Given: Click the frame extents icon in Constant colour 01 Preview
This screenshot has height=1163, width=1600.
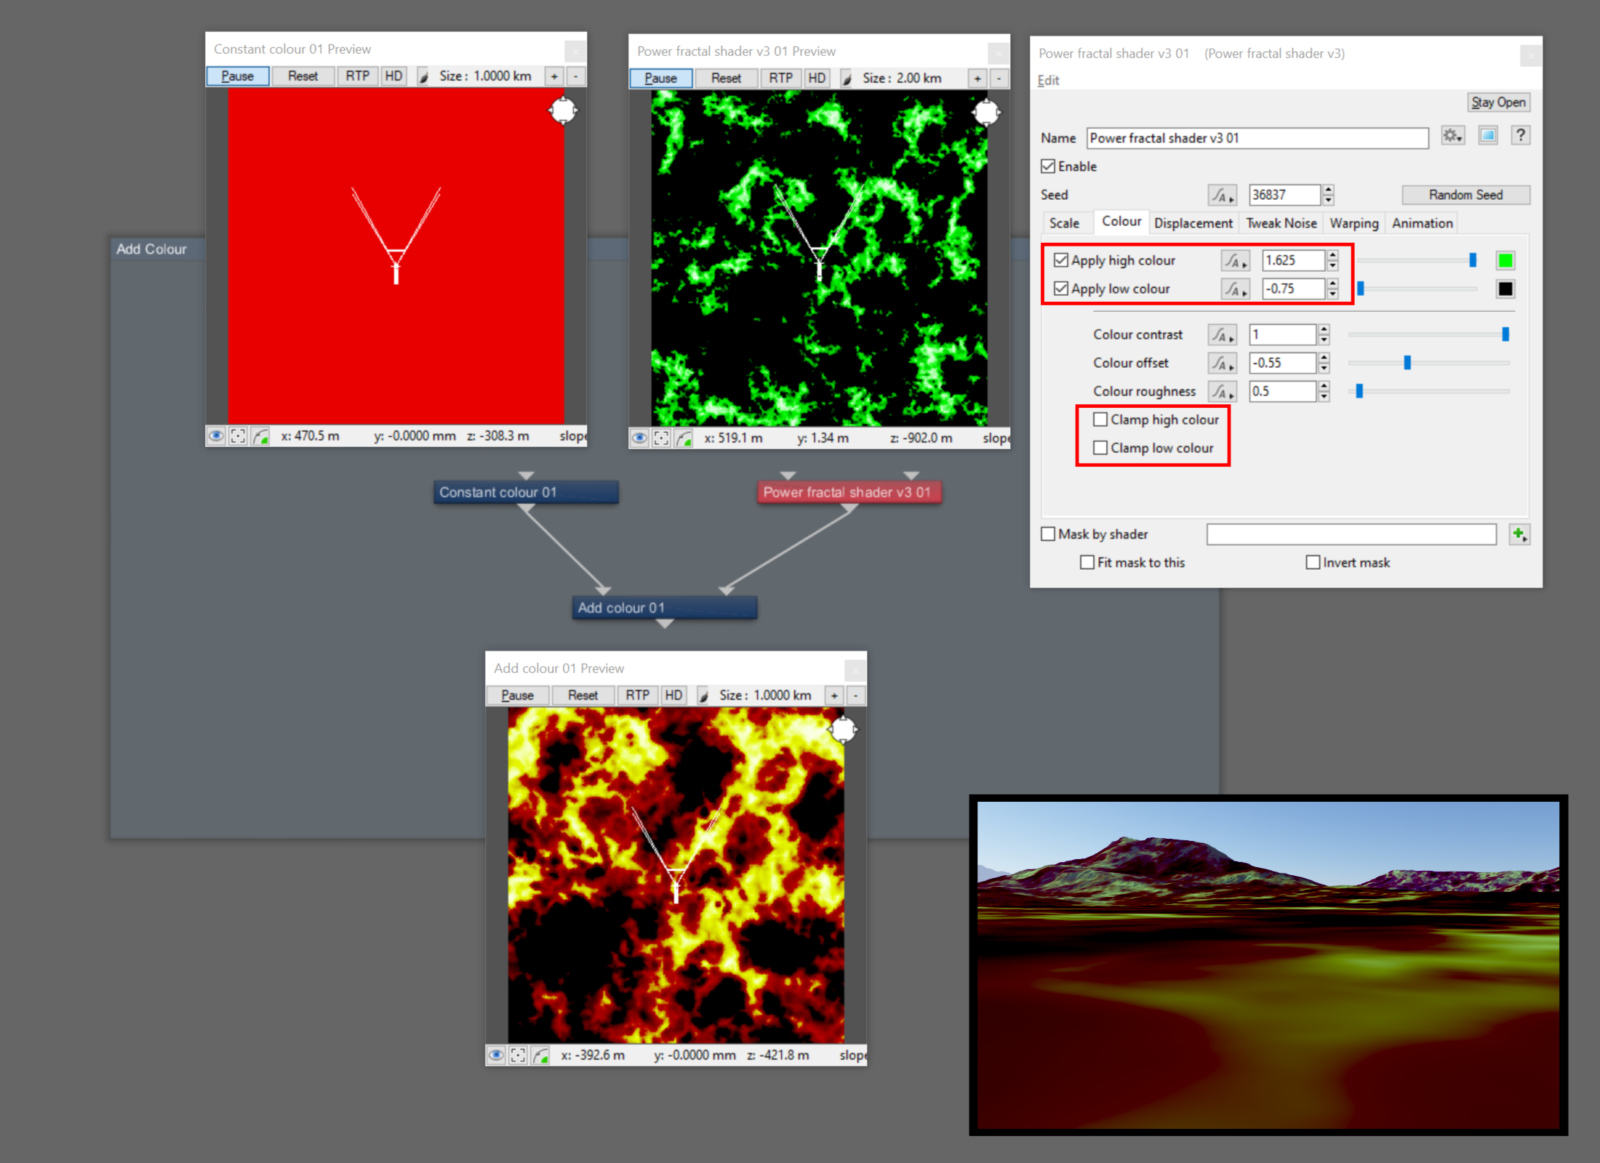Looking at the screenshot, I should [x=238, y=436].
